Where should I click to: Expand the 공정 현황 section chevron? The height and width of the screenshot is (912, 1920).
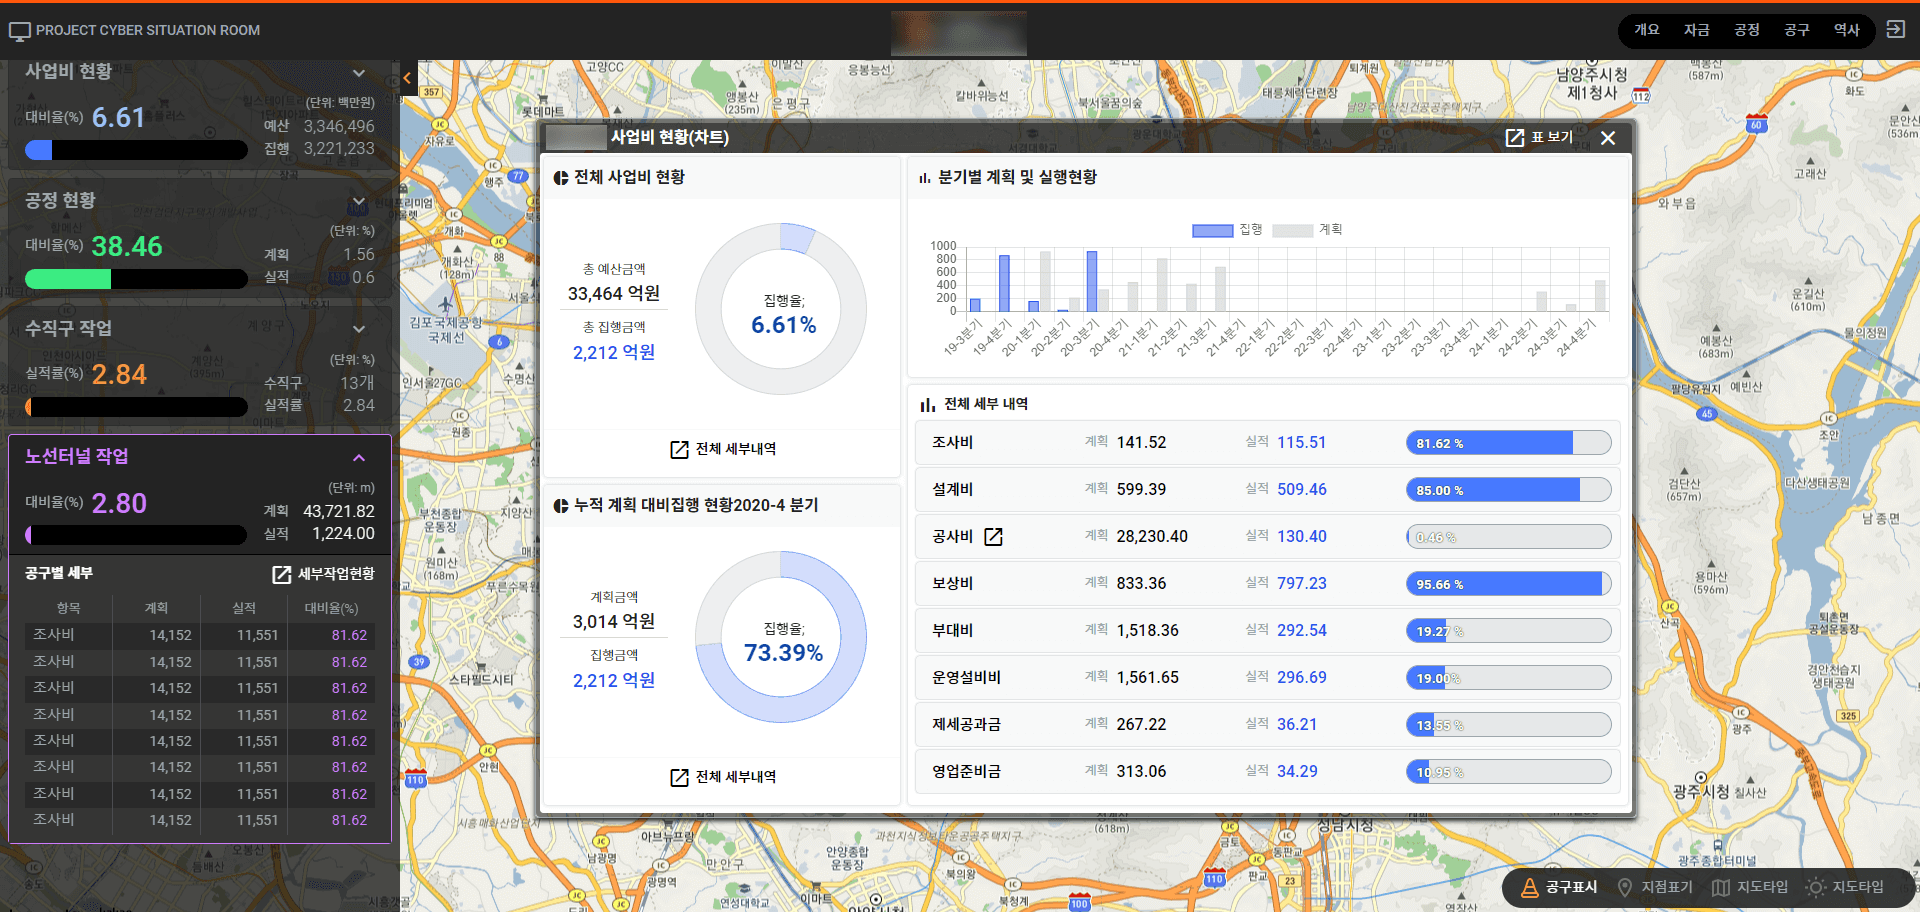coord(359,201)
